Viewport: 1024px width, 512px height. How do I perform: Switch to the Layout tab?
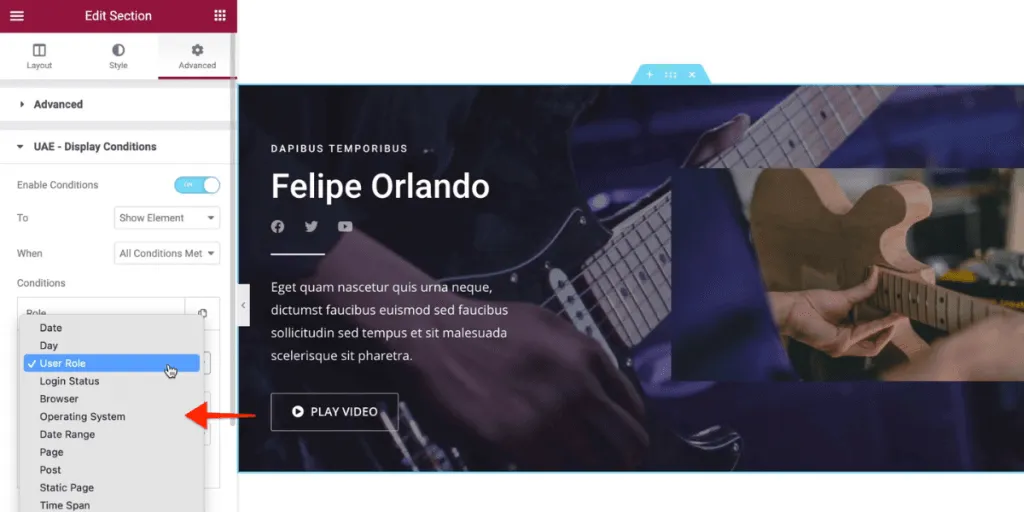(39, 56)
